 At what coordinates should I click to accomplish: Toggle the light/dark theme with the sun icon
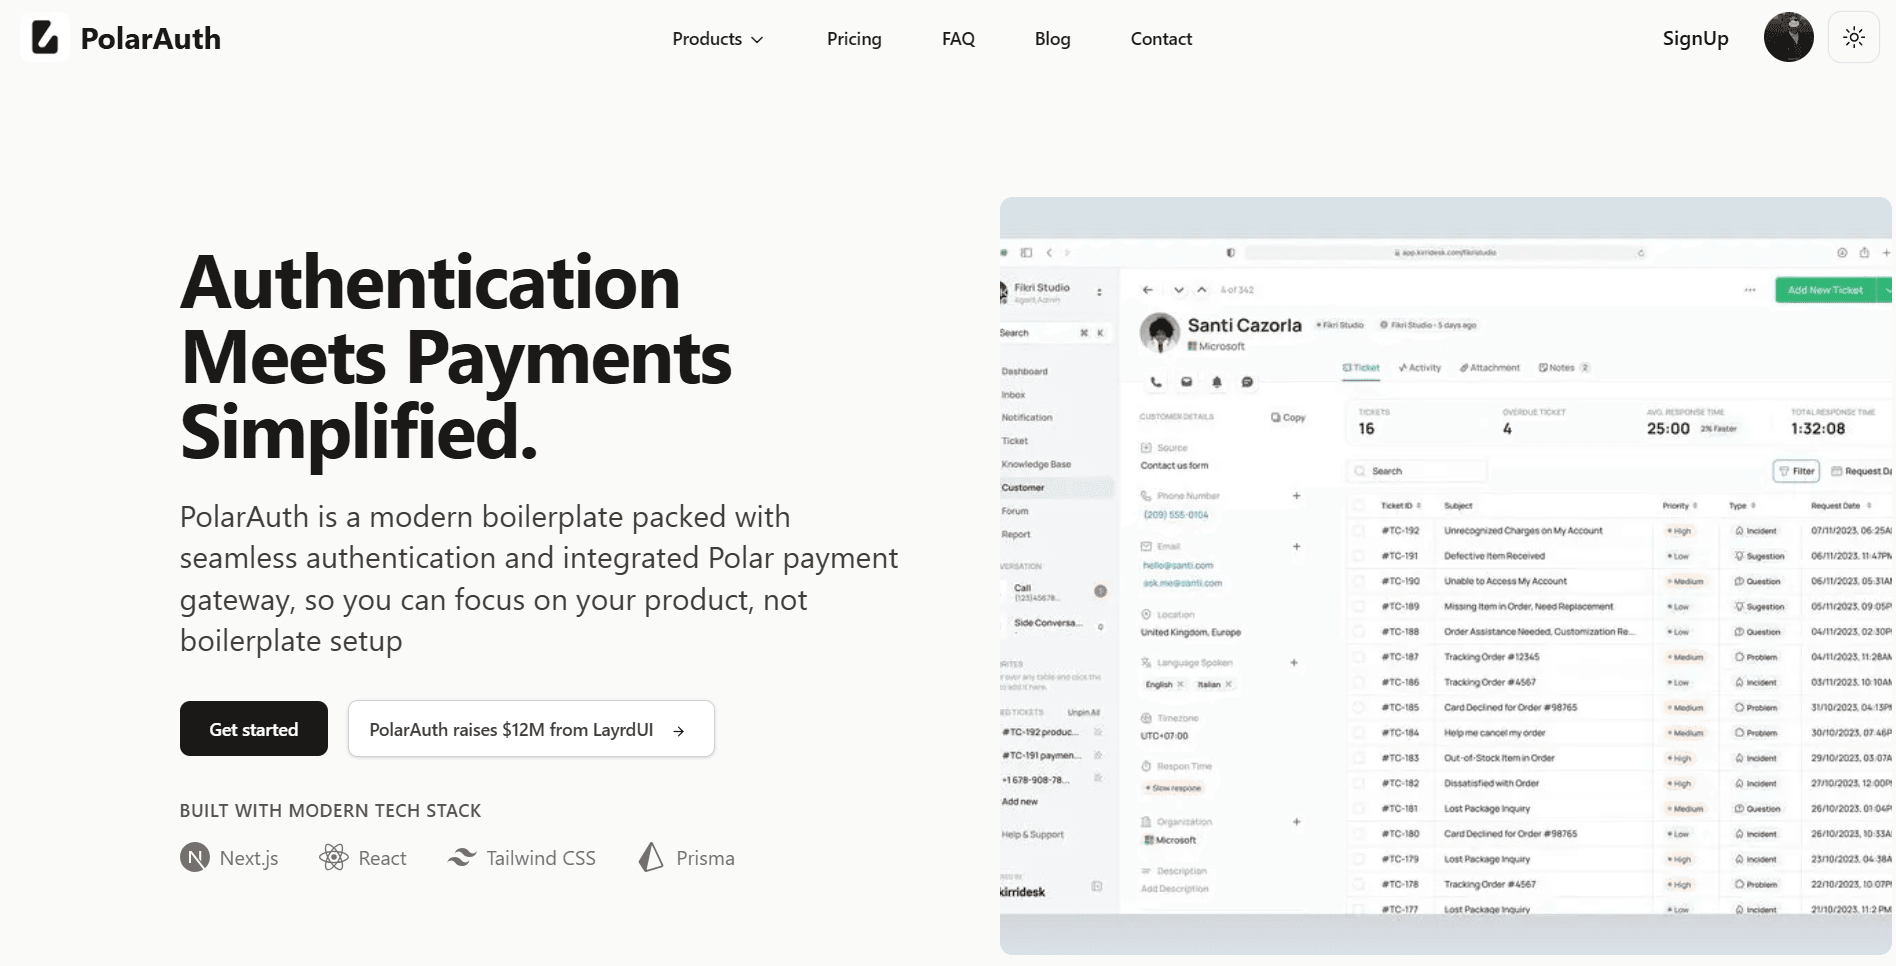point(1853,37)
